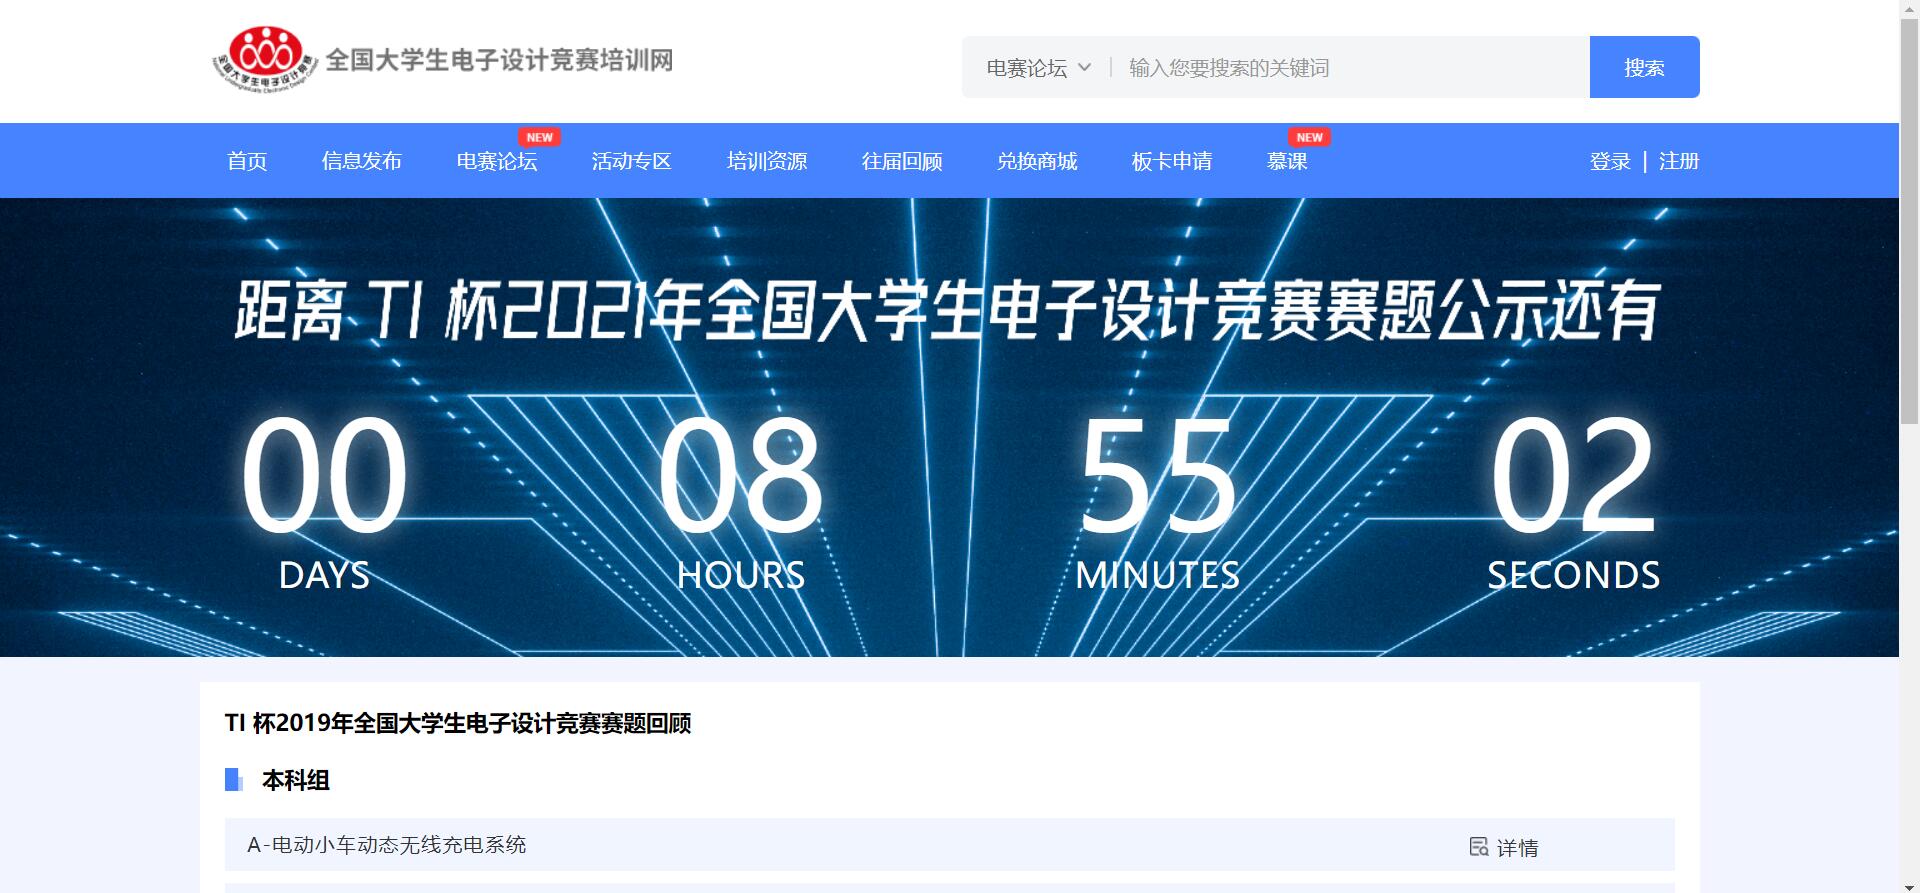The image size is (1920, 893).
Task: Open 活动专区 in the navigation bar
Action: pyautogui.click(x=632, y=161)
